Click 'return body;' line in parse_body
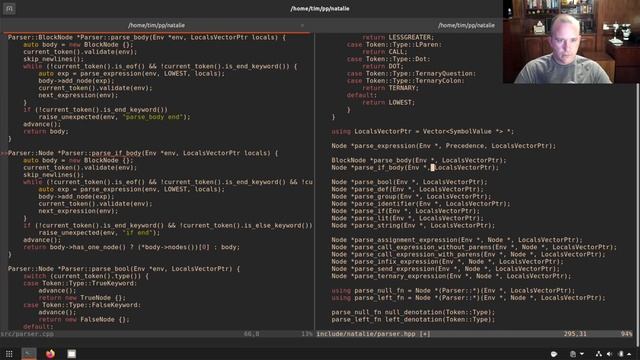 46,131
